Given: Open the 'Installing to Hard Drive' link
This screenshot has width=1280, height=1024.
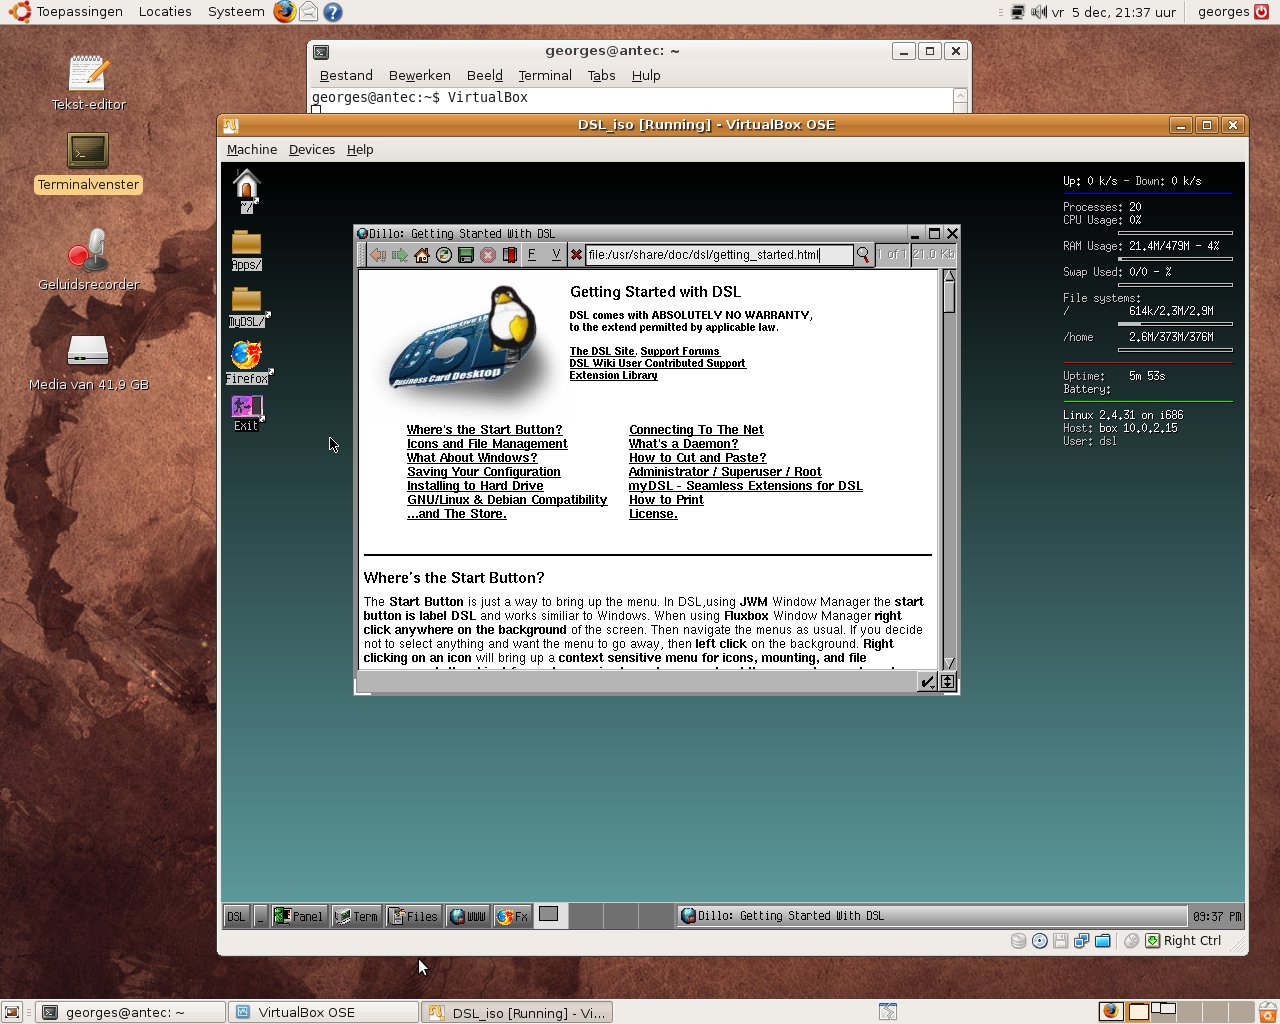Looking at the screenshot, I should click(475, 486).
